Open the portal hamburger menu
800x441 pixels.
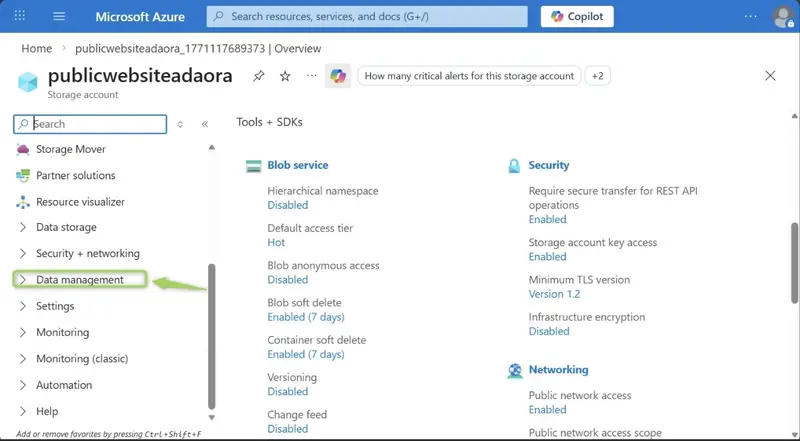click(59, 16)
